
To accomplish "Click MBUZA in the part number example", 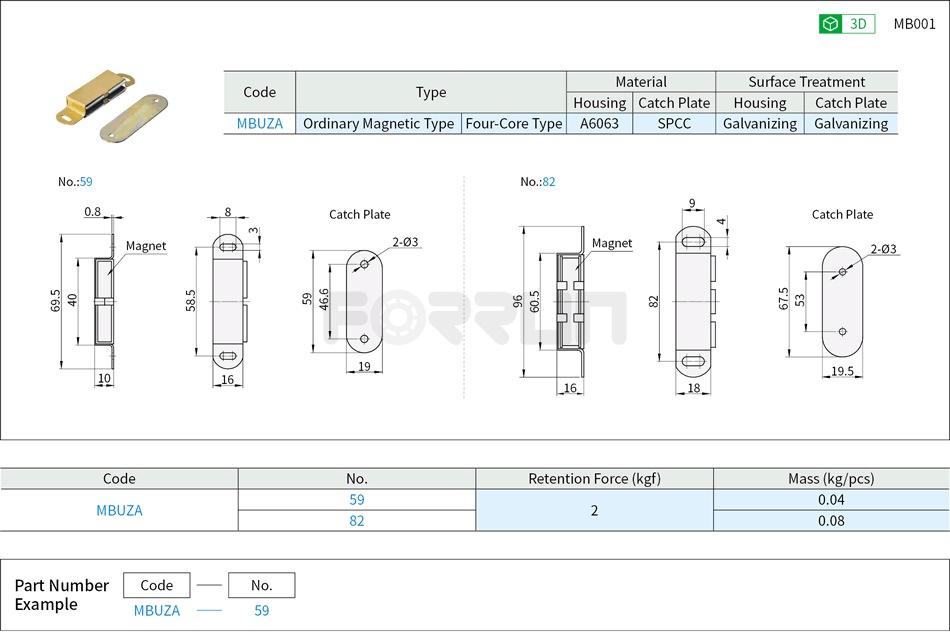I will point(156,610).
